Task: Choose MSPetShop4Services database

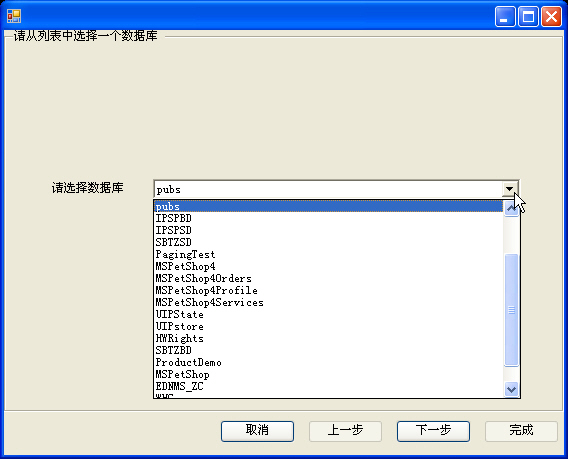Action: tap(329, 302)
